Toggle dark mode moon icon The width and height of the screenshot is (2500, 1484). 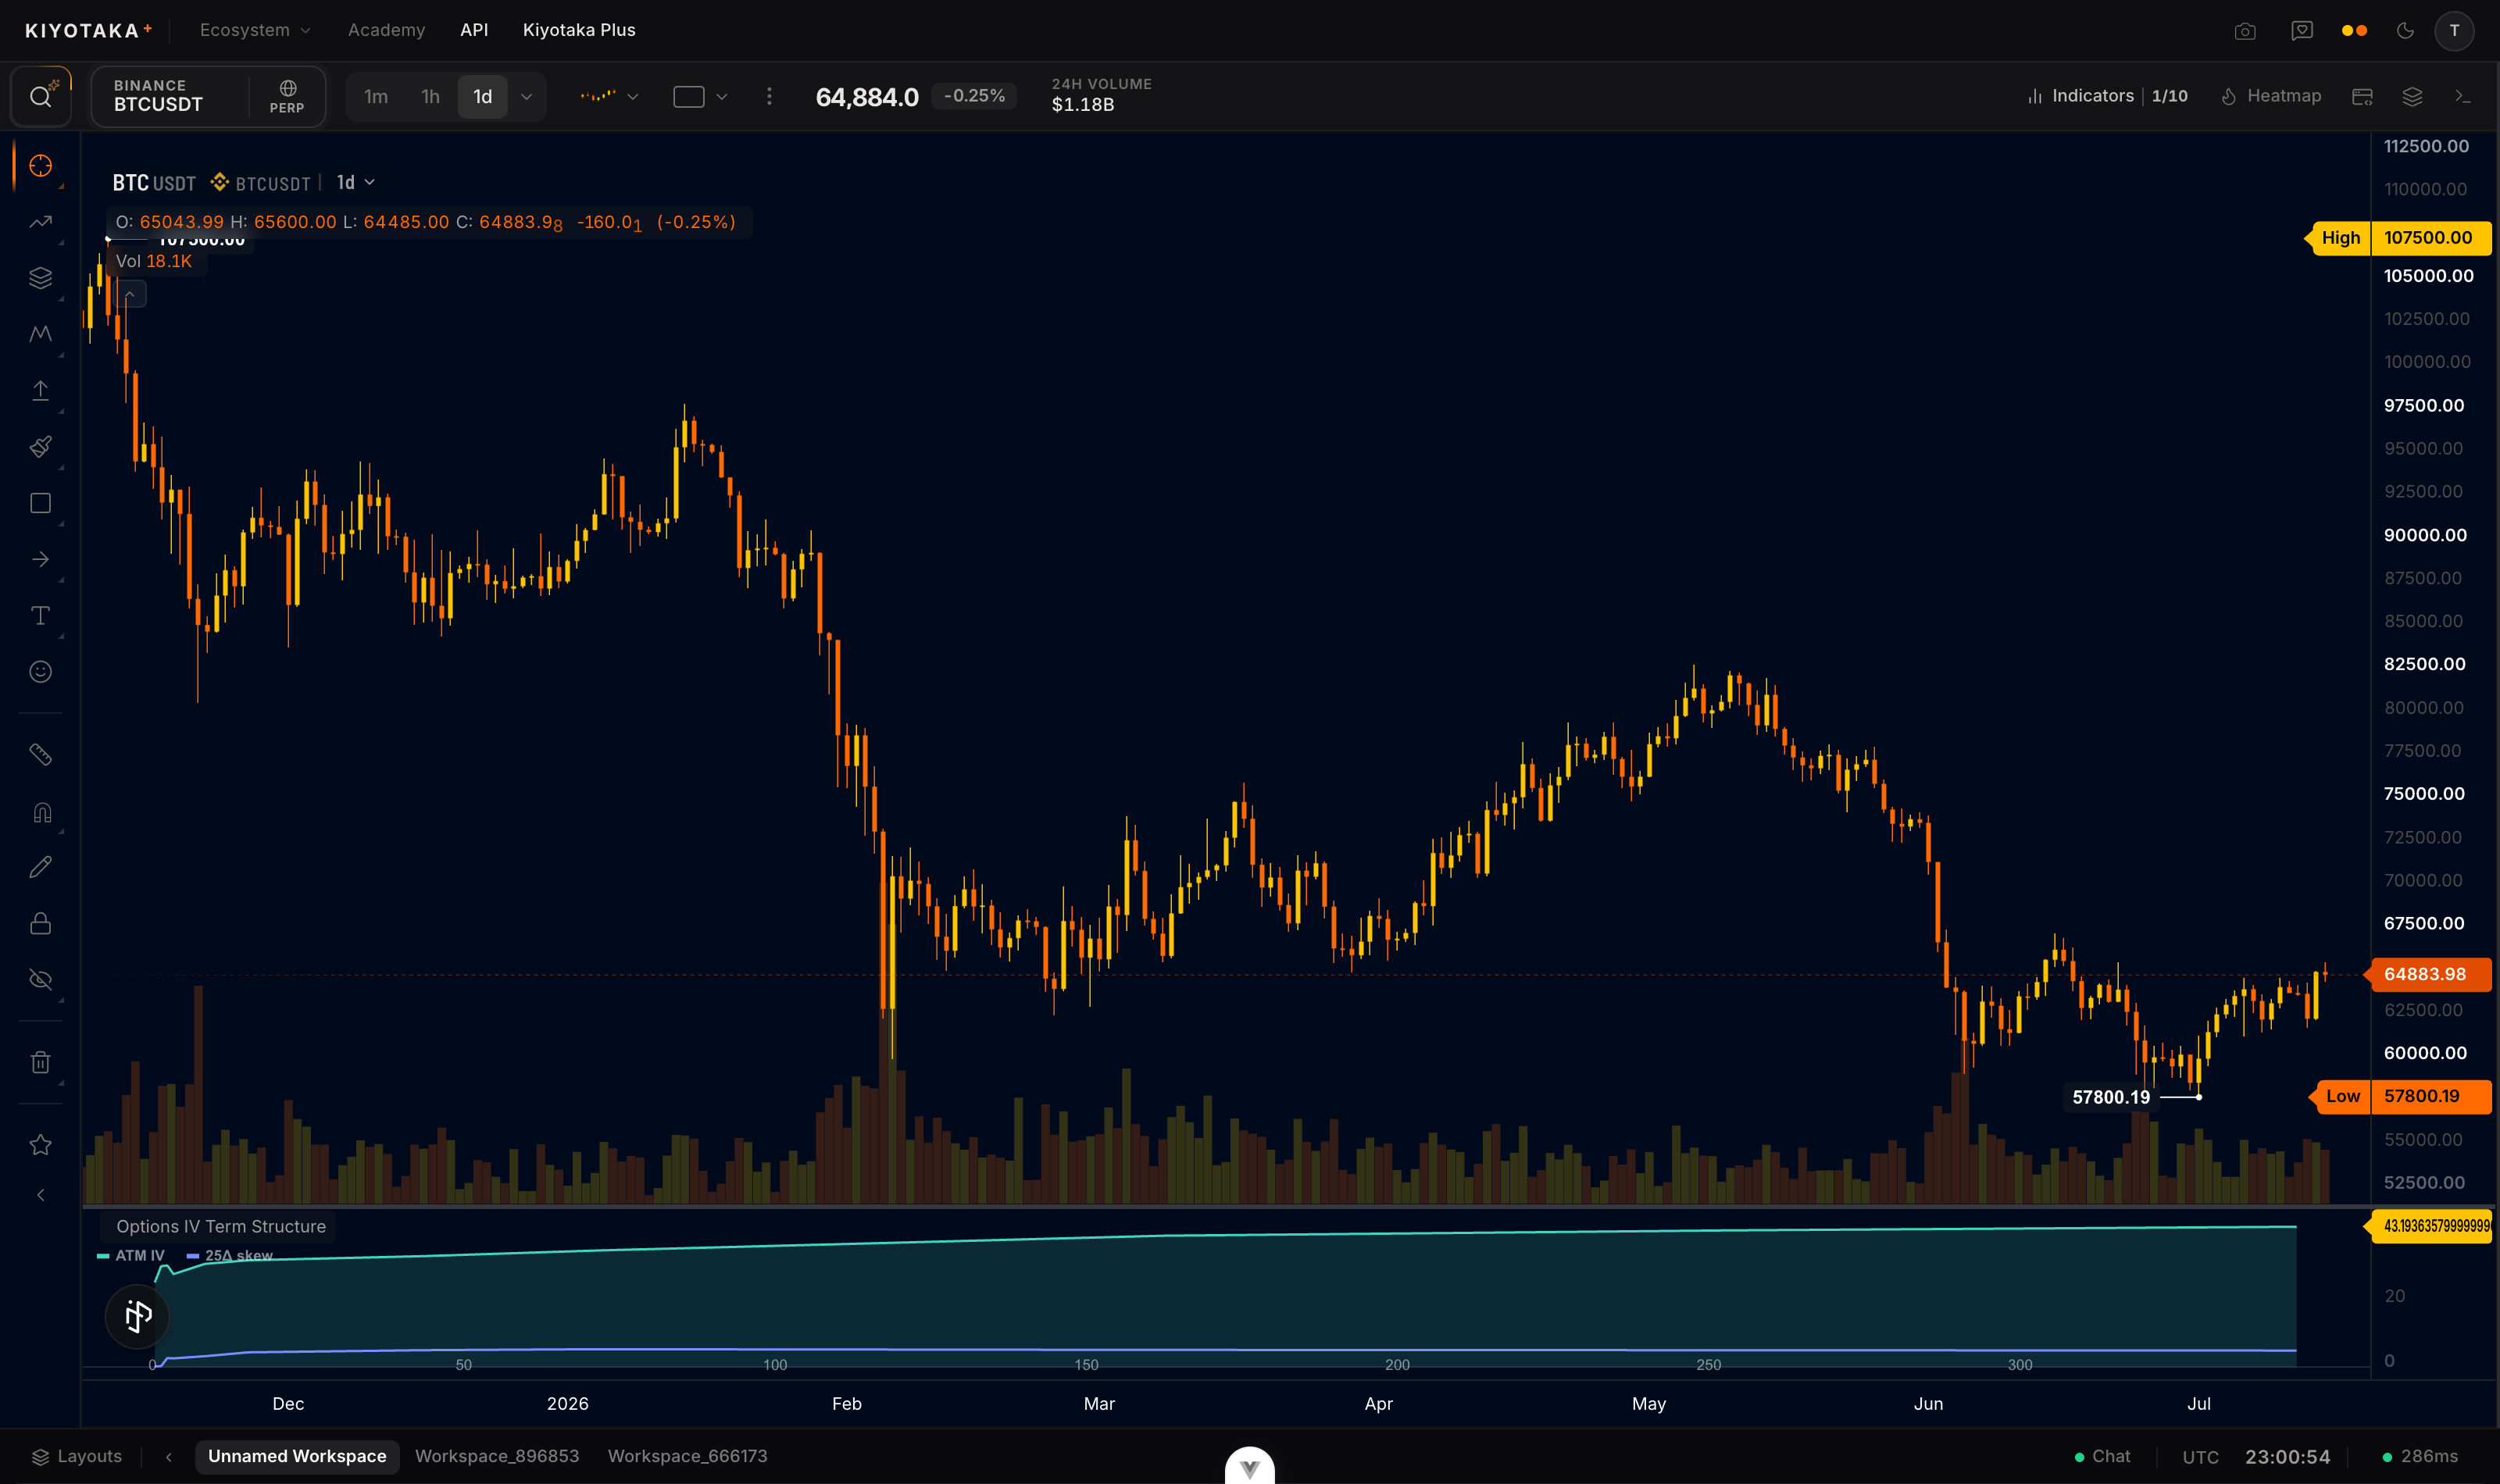click(2406, 31)
